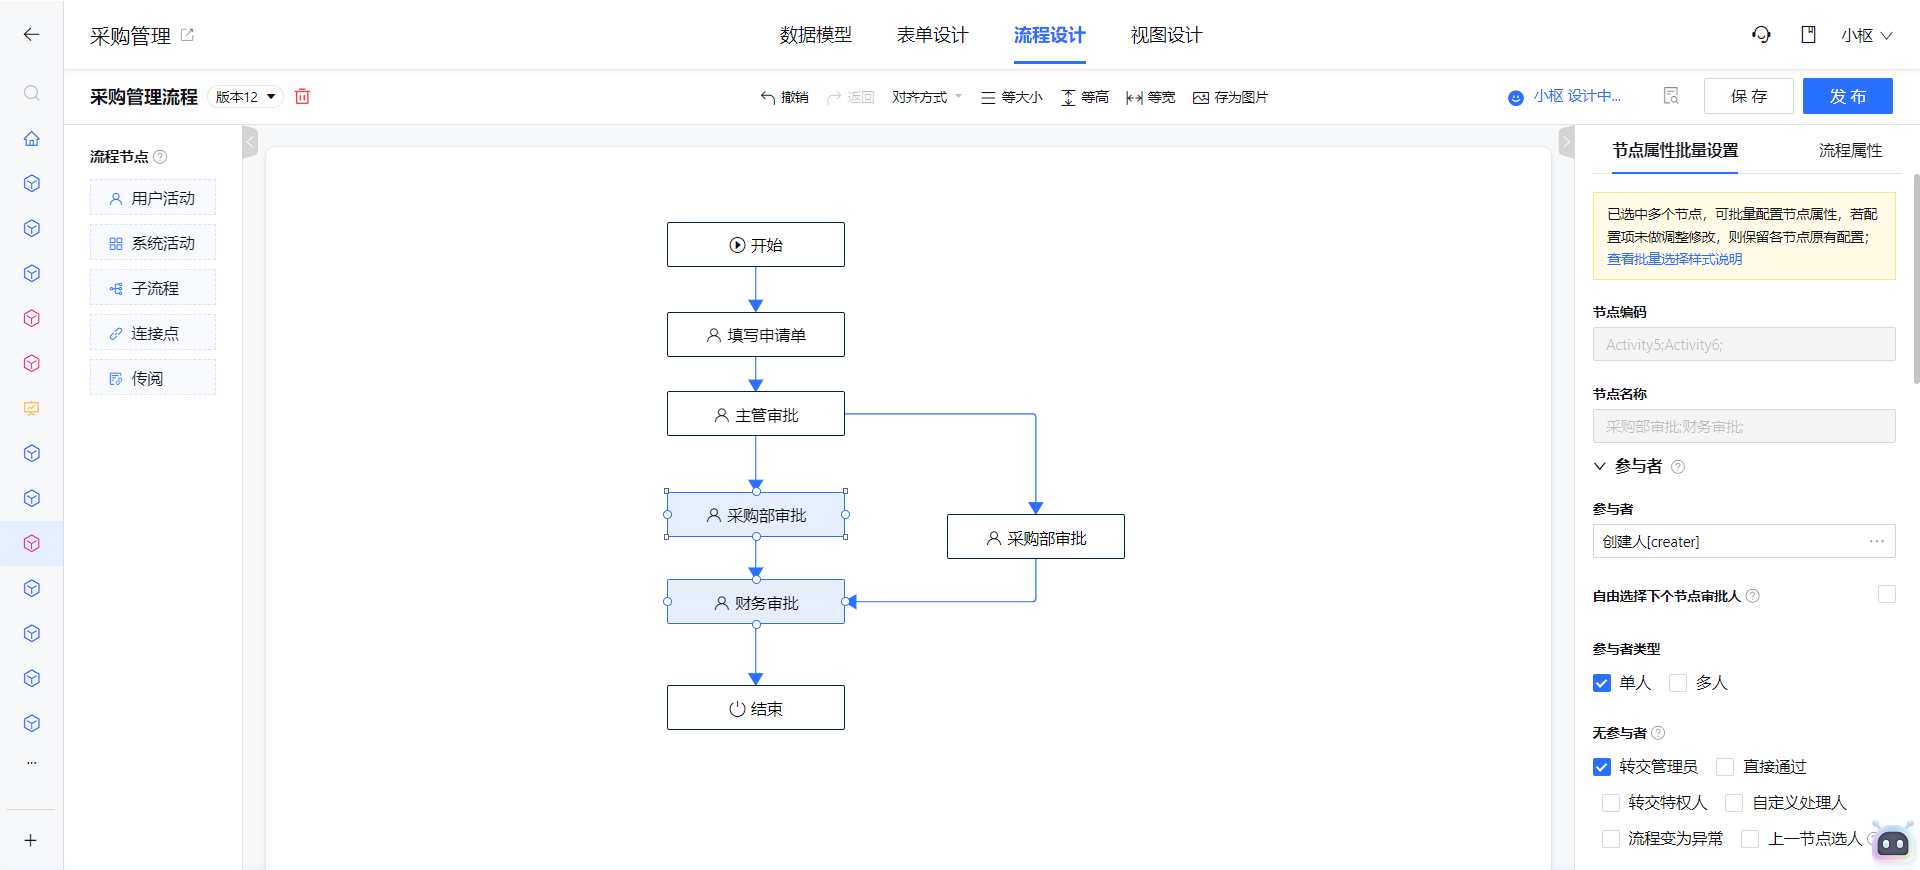Image resolution: width=1920 pixels, height=870 pixels.
Task: Apply 等宽 equal width
Action: pyautogui.click(x=1151, y=97)
